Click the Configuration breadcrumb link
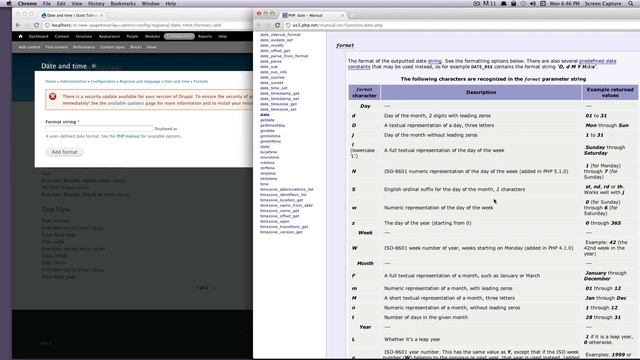 103,82
